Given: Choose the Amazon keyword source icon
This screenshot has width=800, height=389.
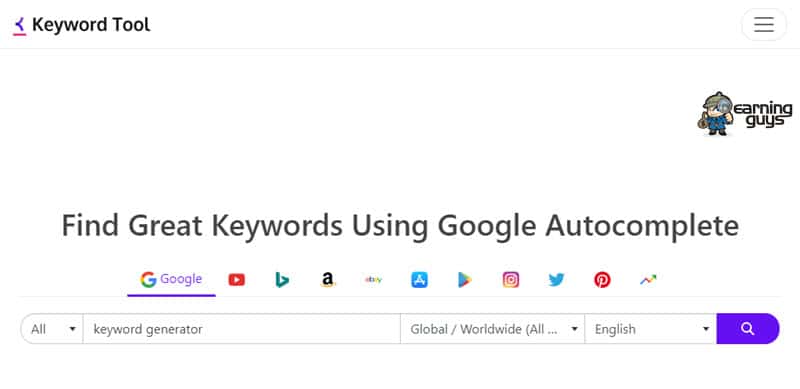Looking at the screenshot, I should tap(328, 280).
